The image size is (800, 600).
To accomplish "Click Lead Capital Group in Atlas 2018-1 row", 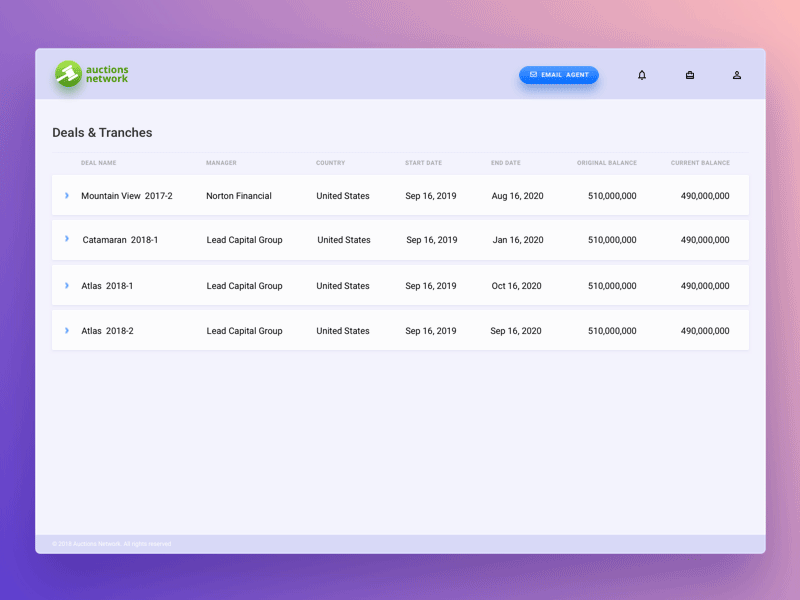I will (244, 286).
